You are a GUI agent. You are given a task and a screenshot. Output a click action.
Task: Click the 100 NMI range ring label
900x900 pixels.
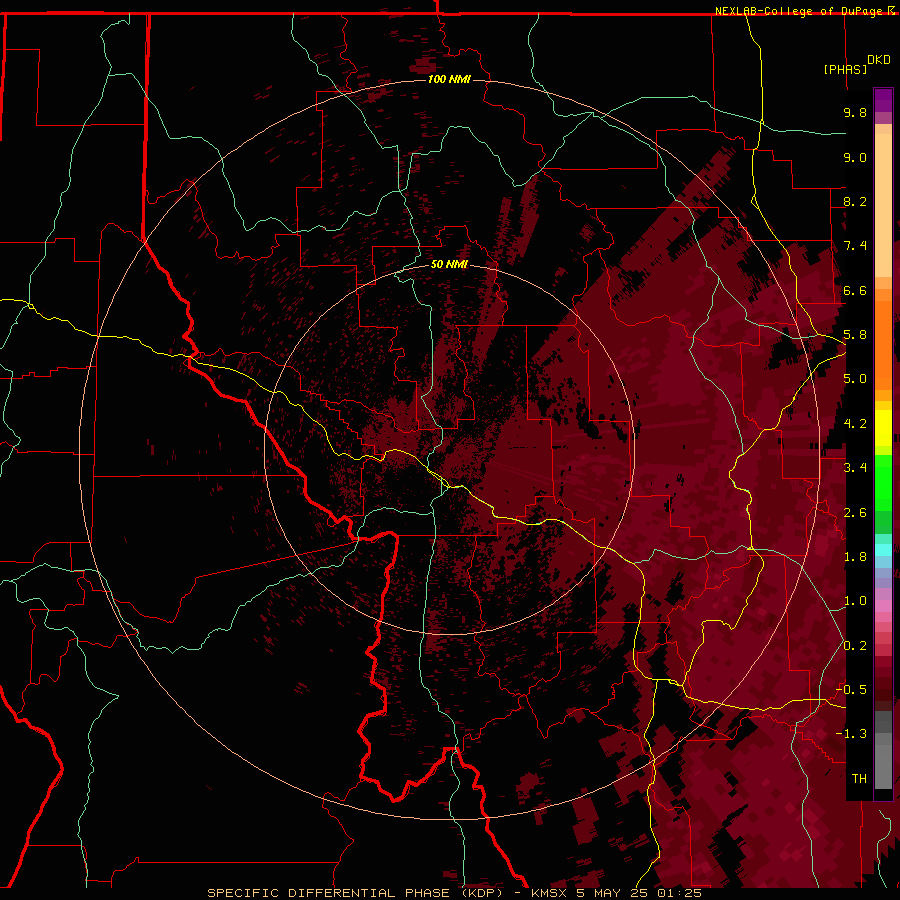pos(449,79)
